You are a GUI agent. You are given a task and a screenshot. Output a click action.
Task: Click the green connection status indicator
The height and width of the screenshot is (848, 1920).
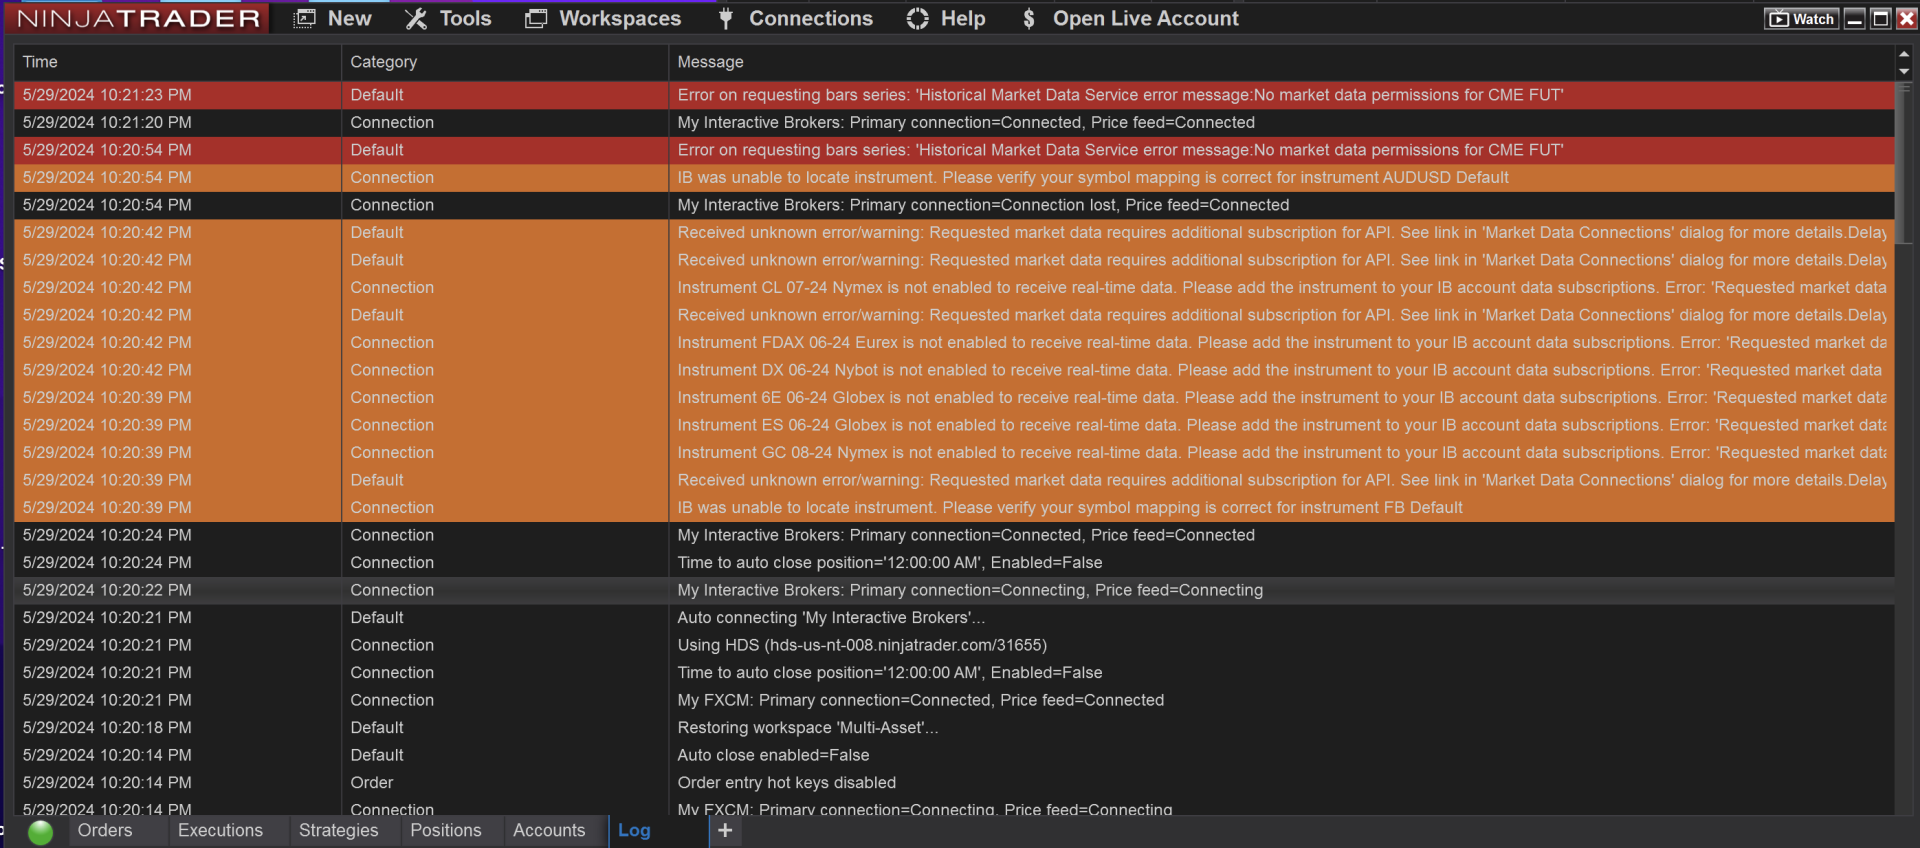tap(41, 832)
